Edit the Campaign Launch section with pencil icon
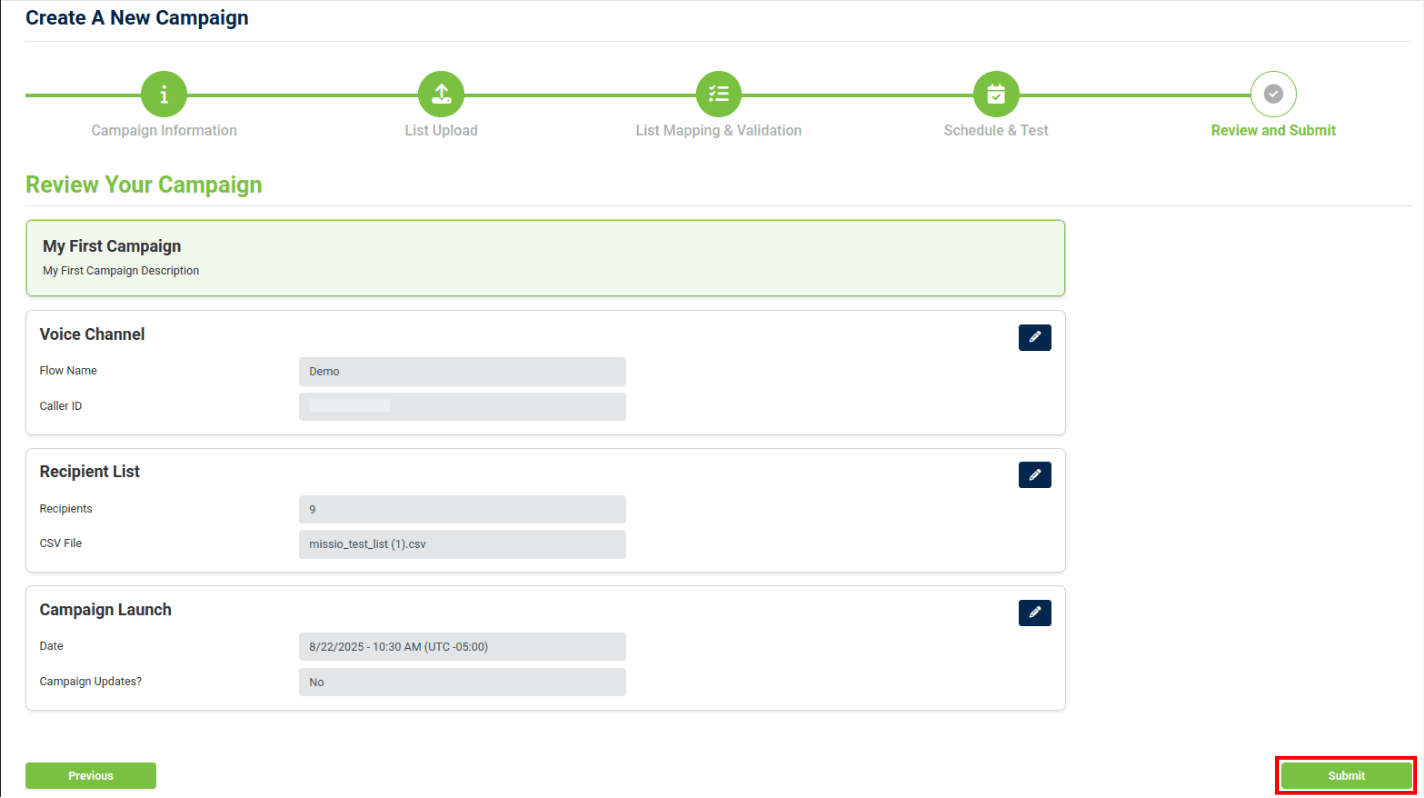This screenshot has width=1424, height=798. click(1034, 613)
